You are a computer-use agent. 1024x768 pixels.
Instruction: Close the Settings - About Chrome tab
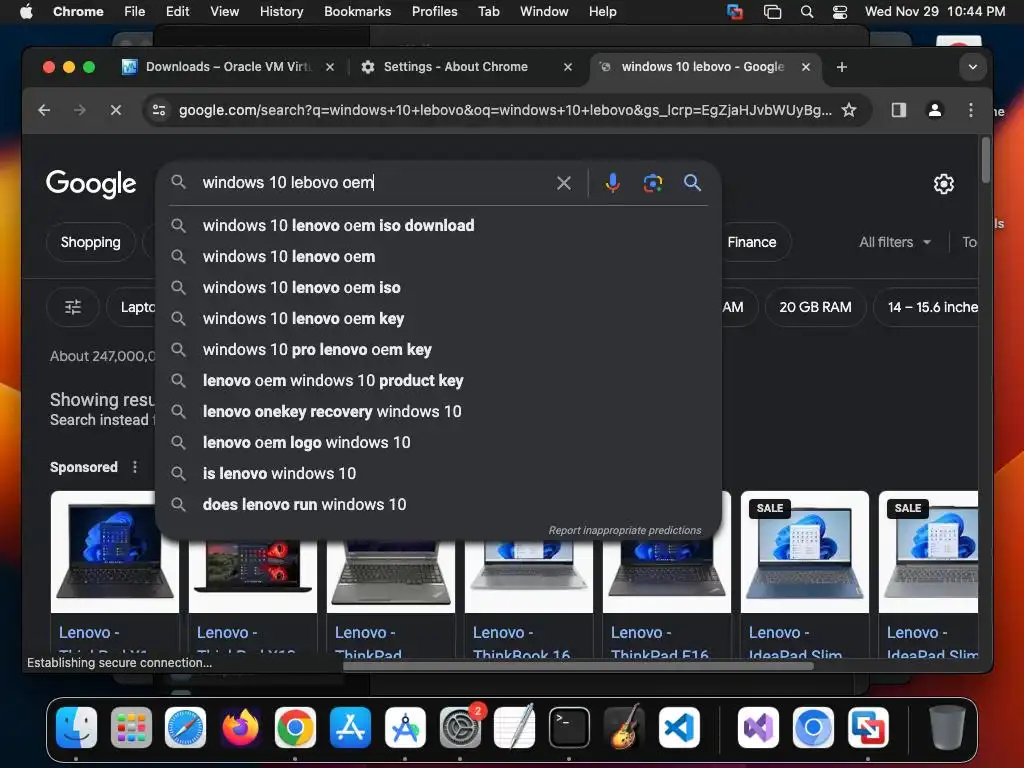(x=568, y=67)
